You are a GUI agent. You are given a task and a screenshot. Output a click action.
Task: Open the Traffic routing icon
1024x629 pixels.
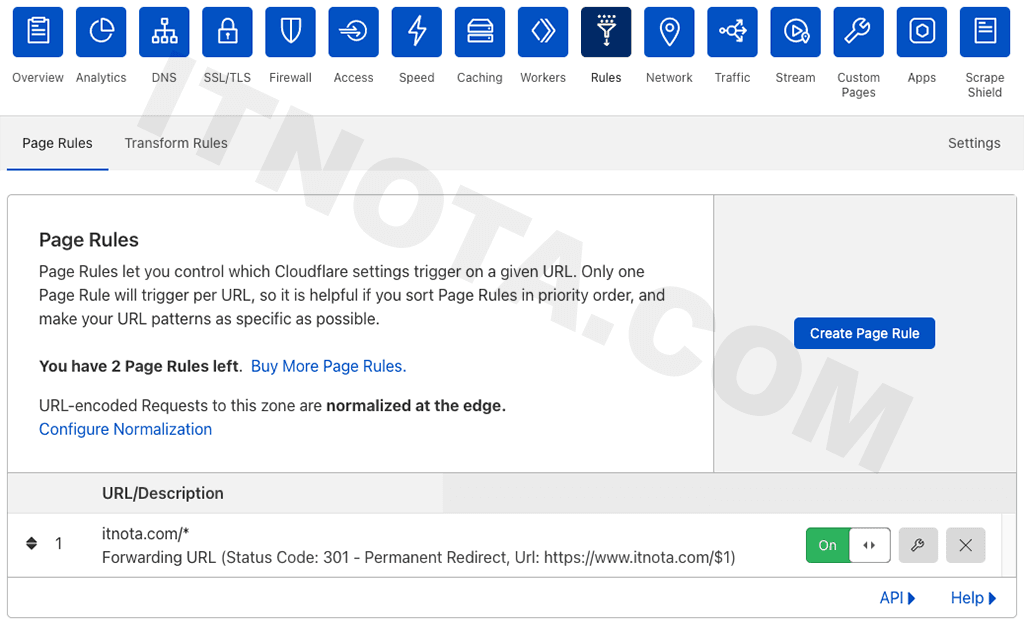click(x=732, y=32)
